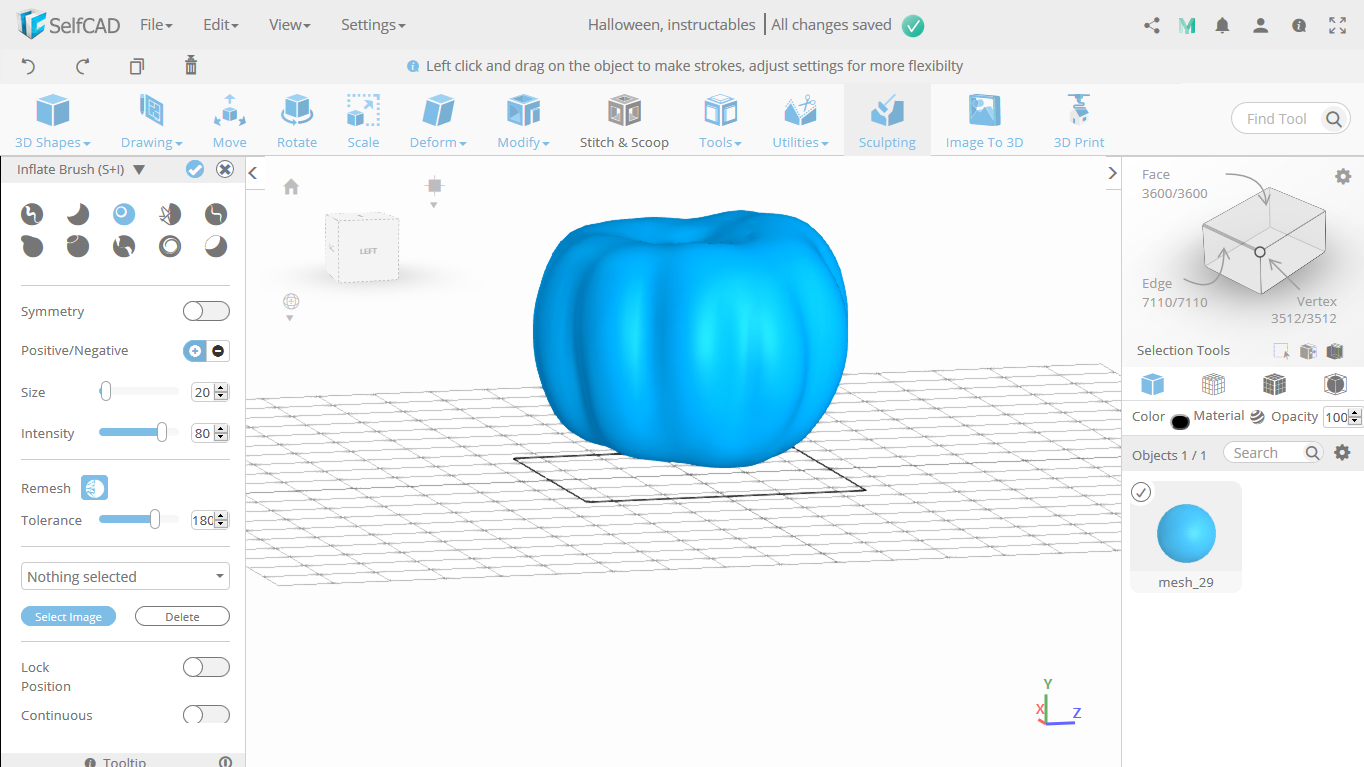Open the Modify dropdown
Screen dimensions: 1364x767
(523, 121)
